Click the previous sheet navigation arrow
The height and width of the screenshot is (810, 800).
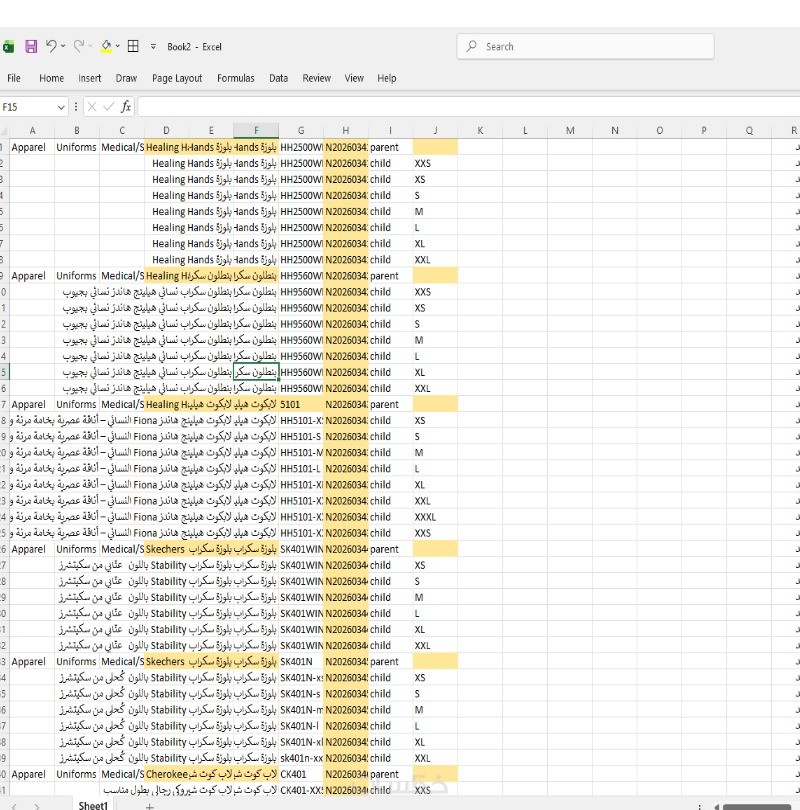14,806
